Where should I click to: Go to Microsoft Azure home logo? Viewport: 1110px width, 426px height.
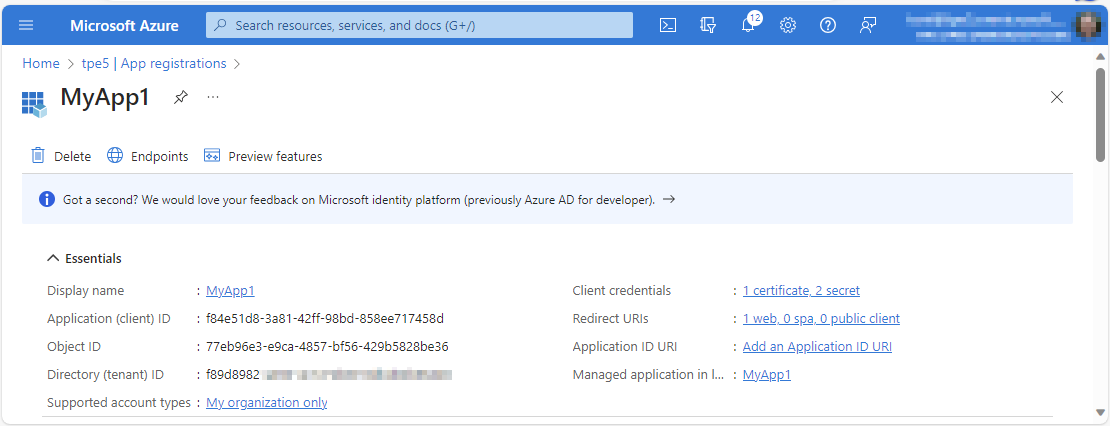pos(124,25)
